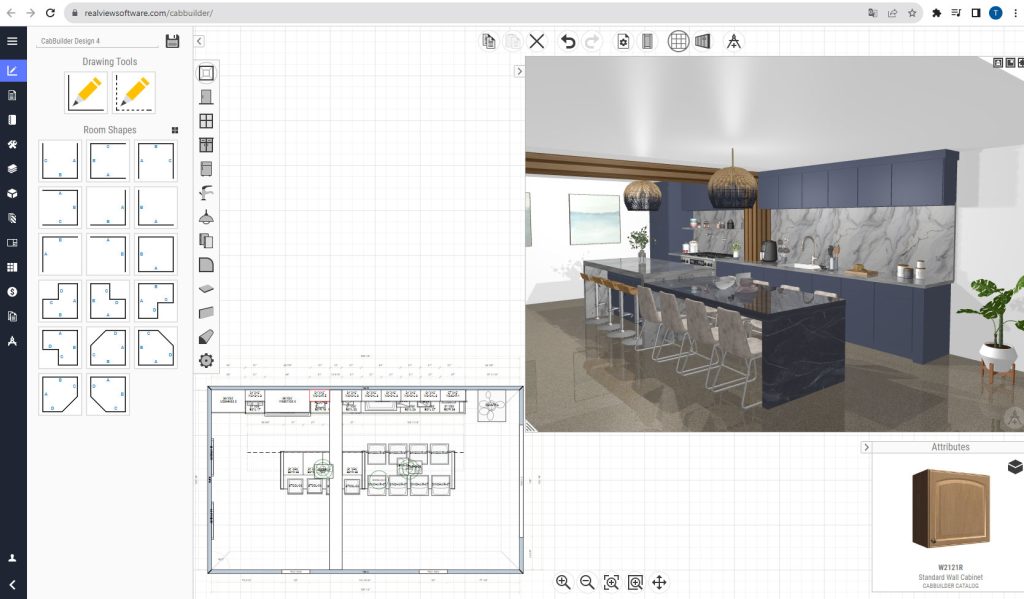Viewport: 1024px width, 599px height.
Task: Open the browser three-dot menu
Action: click(x=1015, y=12)
